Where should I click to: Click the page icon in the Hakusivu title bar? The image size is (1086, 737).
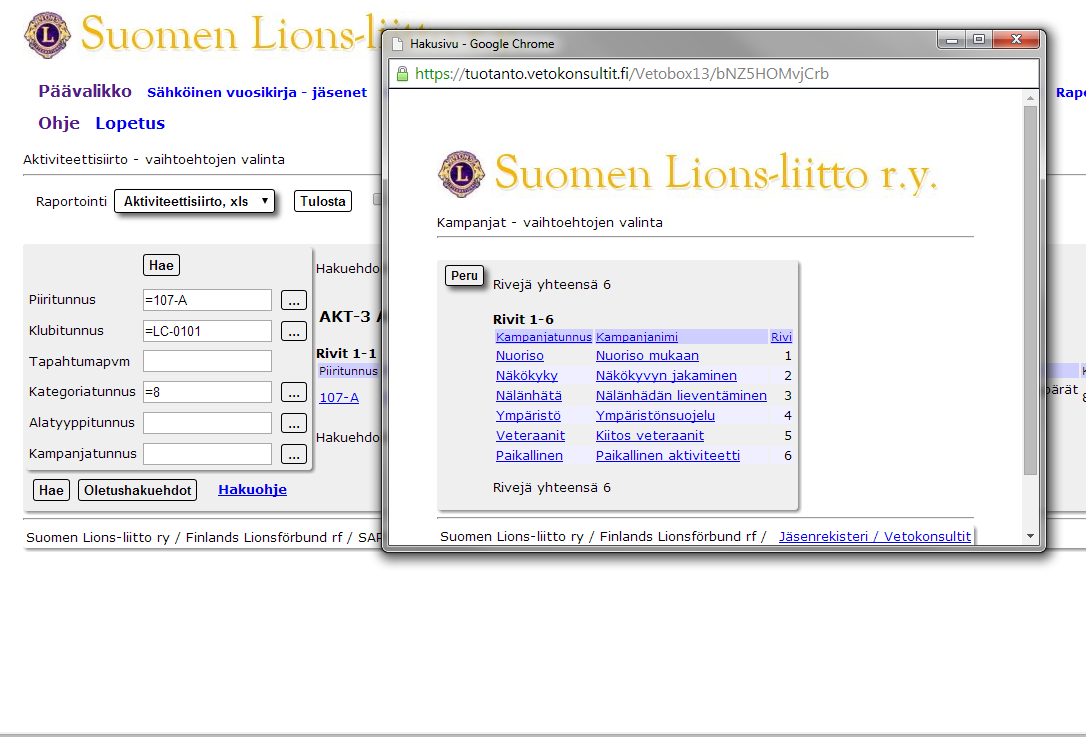pos(398,44)
